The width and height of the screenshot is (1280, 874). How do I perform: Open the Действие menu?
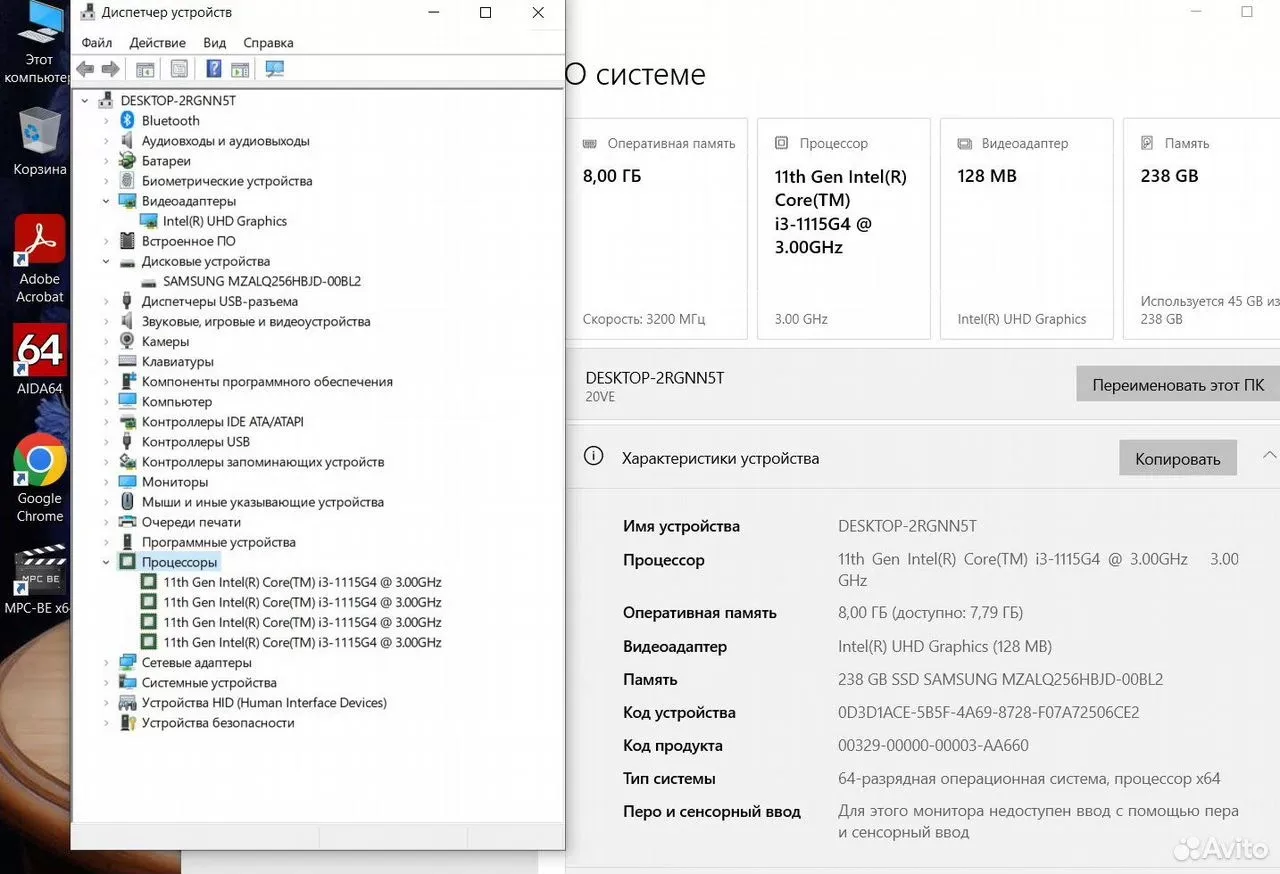pyautogui.click(x=157, y=43)
